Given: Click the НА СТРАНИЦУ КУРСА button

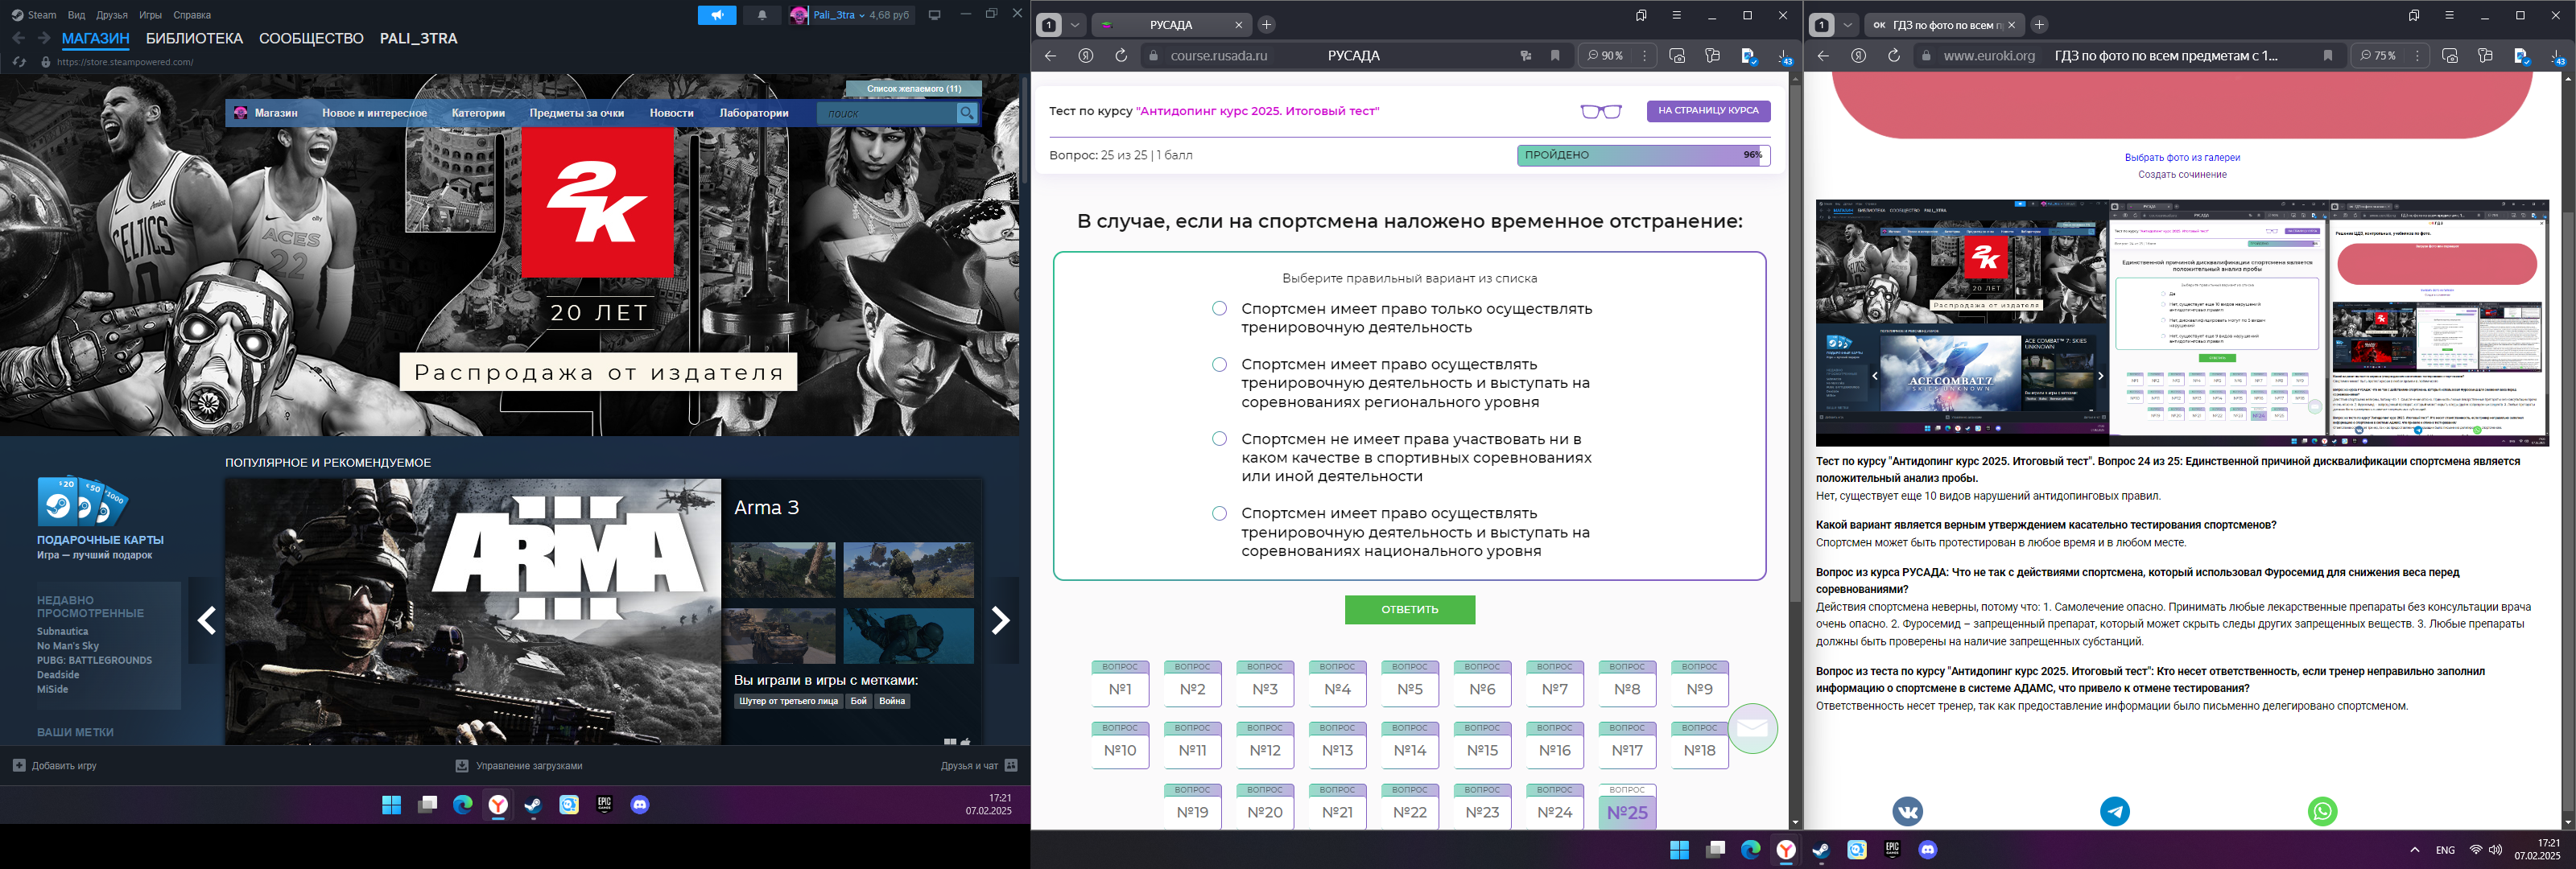Looking at the screenshot, I should point(1707,111).
